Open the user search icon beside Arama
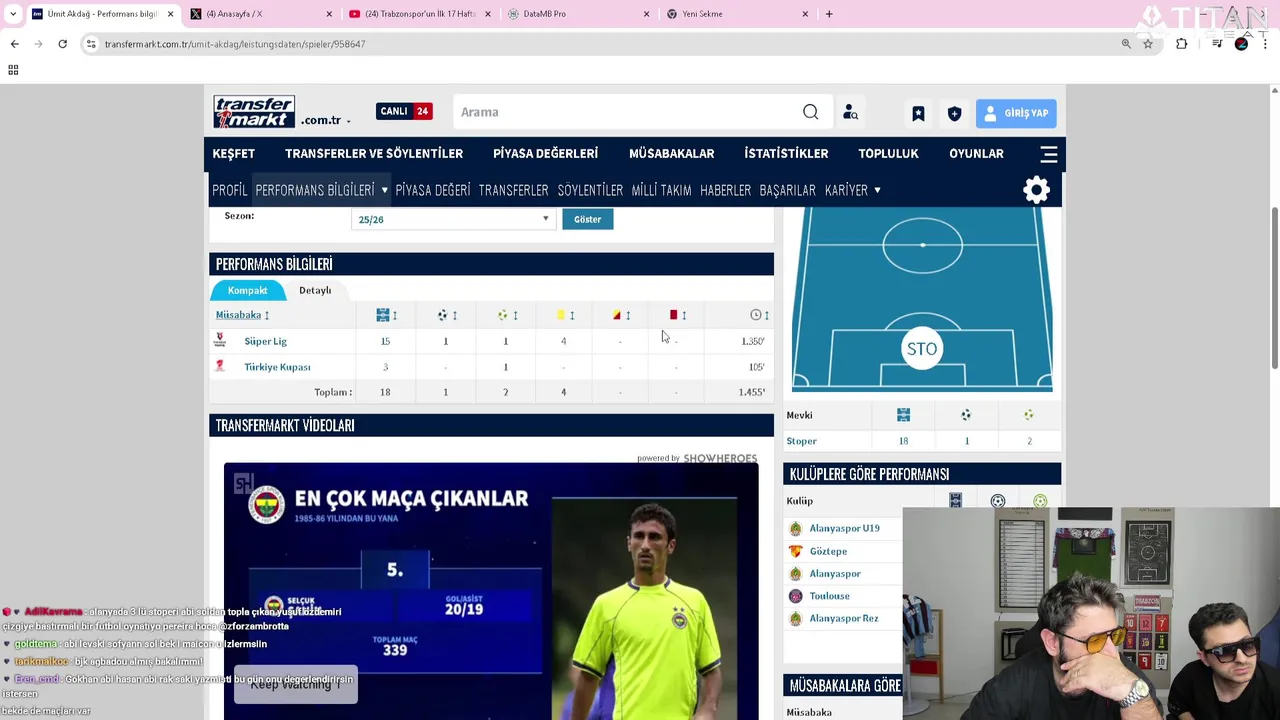 click(850, 113)
